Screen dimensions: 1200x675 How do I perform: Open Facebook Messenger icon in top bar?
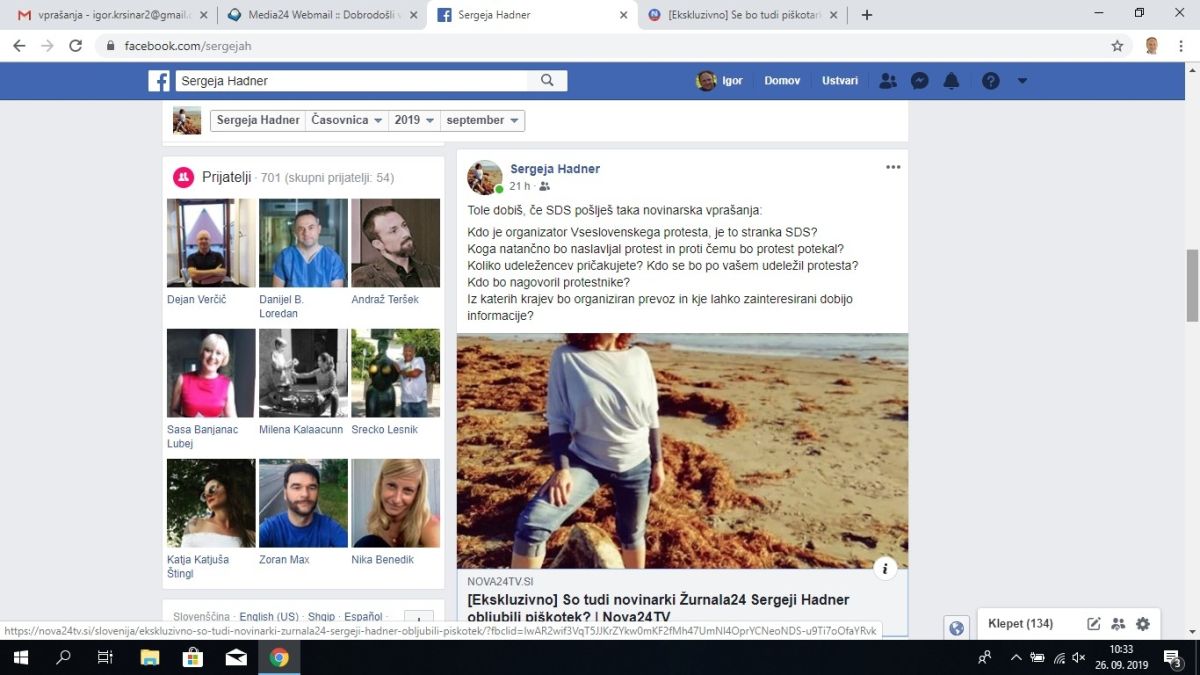coord(920,81)
